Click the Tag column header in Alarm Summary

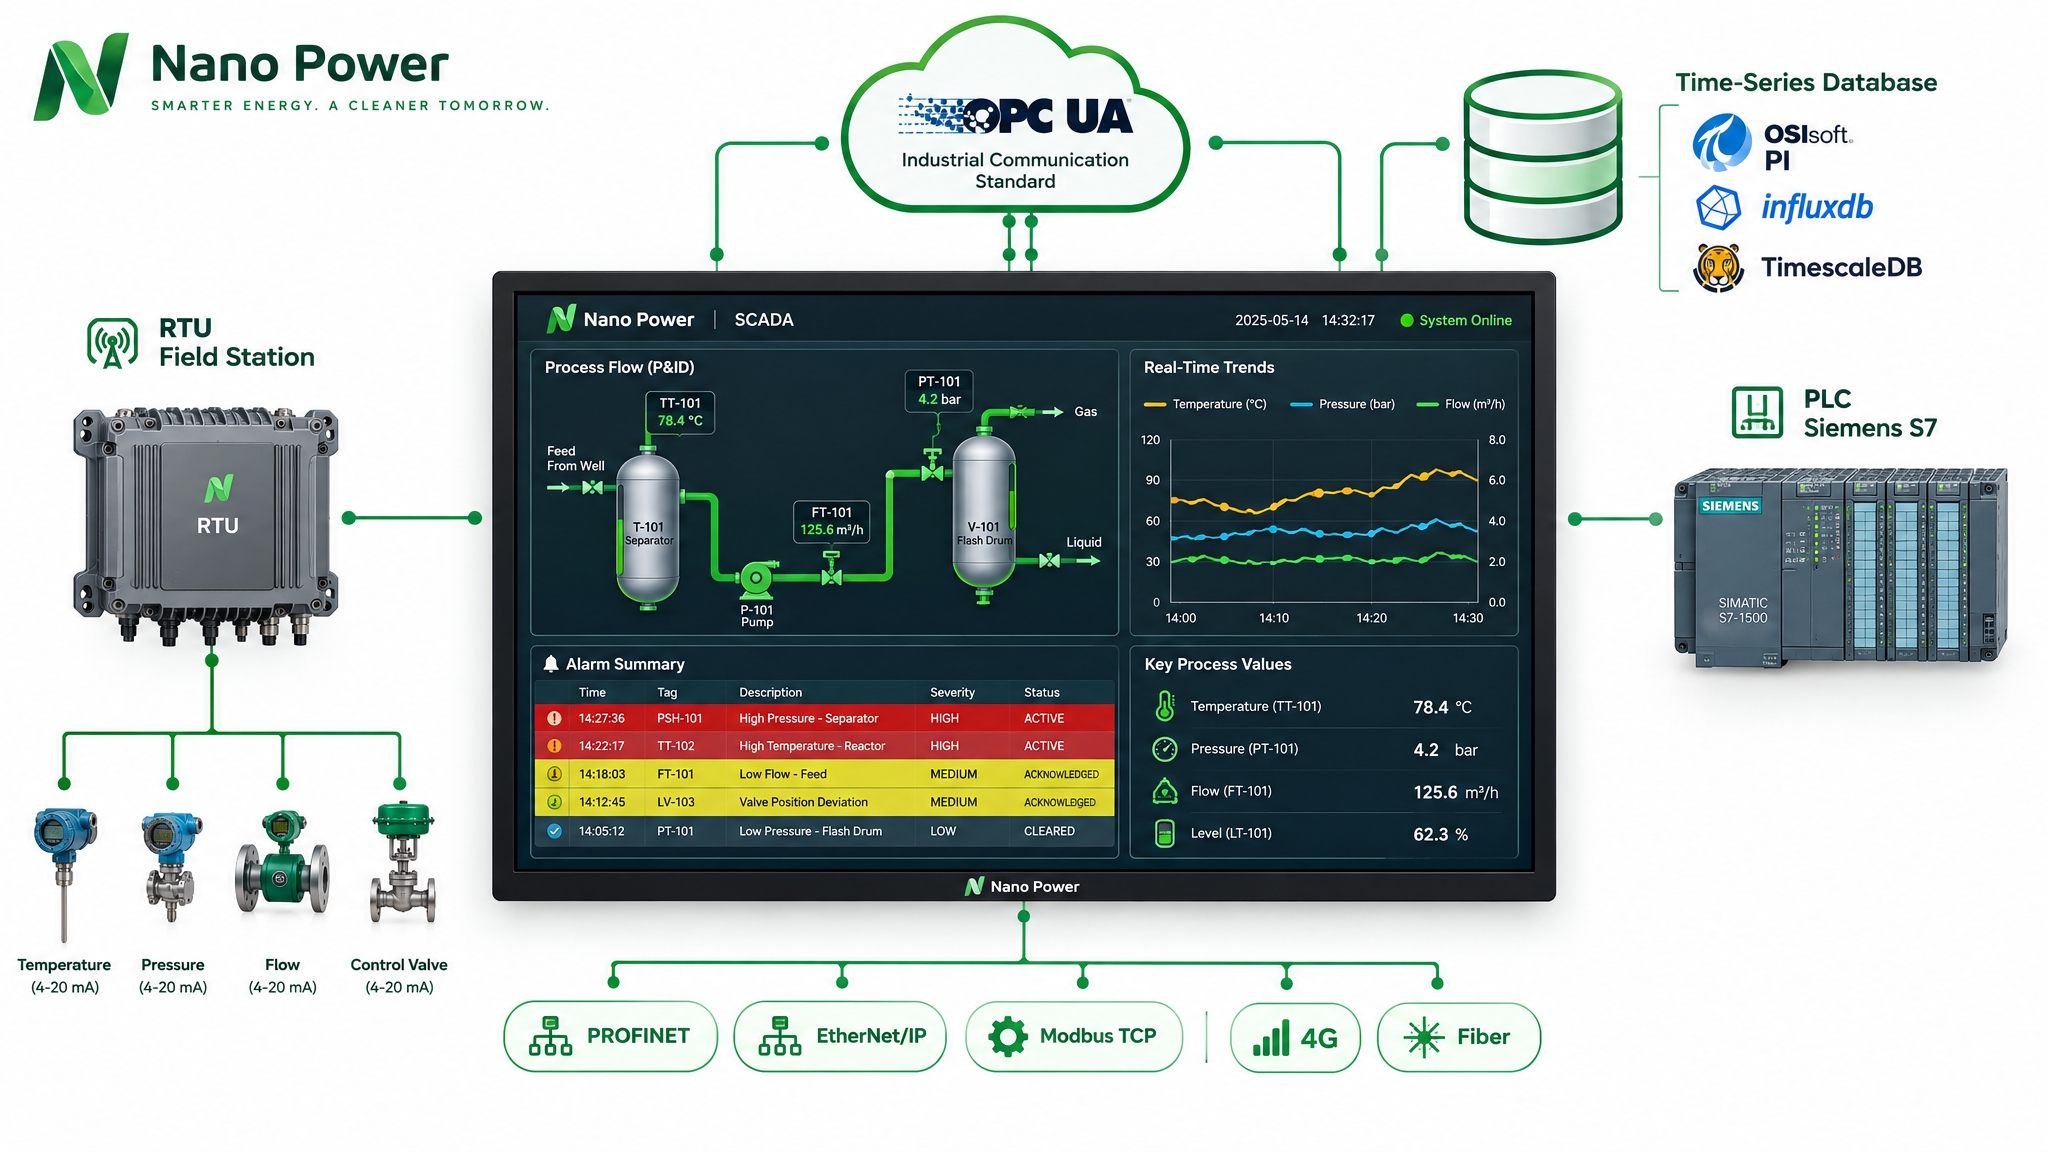[667, 692]
